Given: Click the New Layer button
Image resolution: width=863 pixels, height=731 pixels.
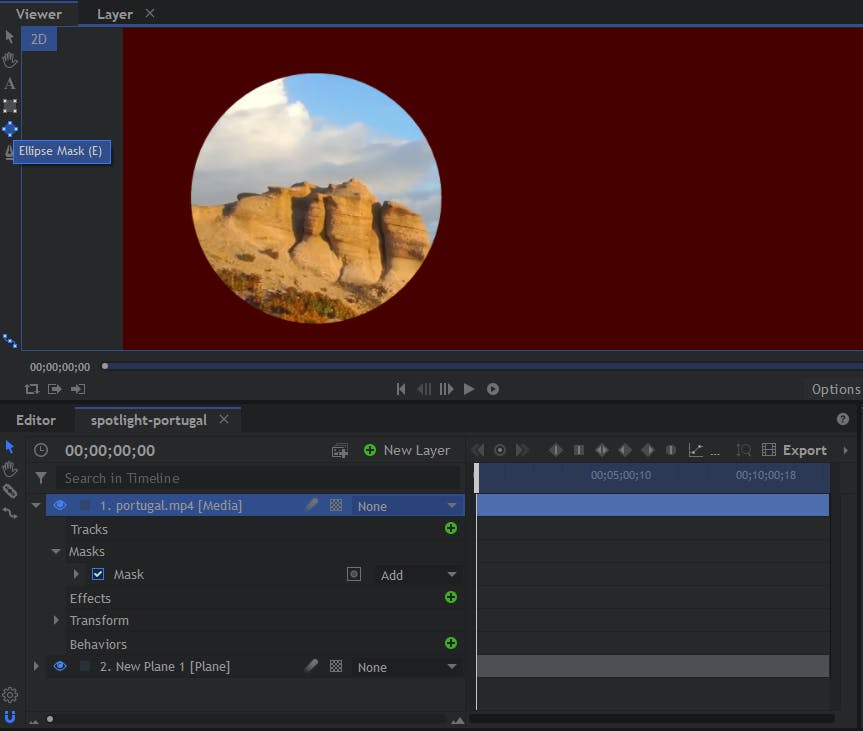Looking at the screenshot, I should coord(407,450).
